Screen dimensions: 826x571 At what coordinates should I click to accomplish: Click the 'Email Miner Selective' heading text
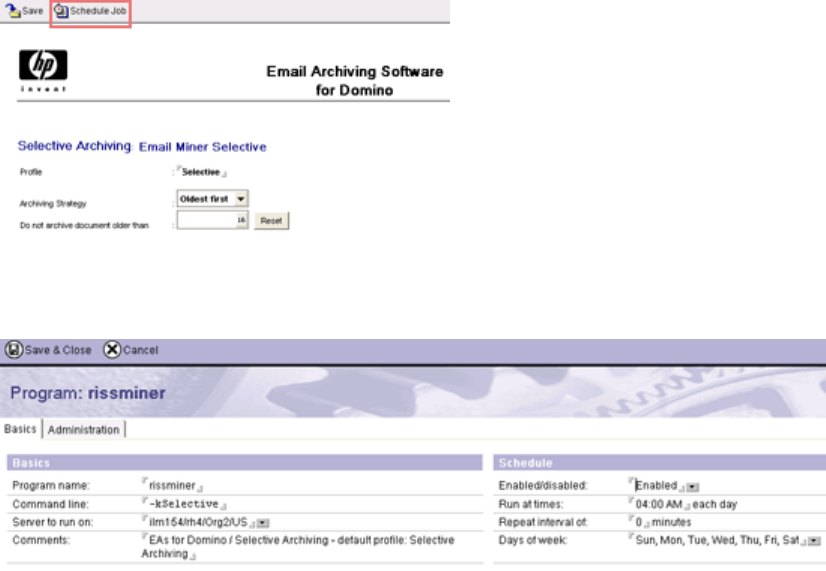[202, 147]
